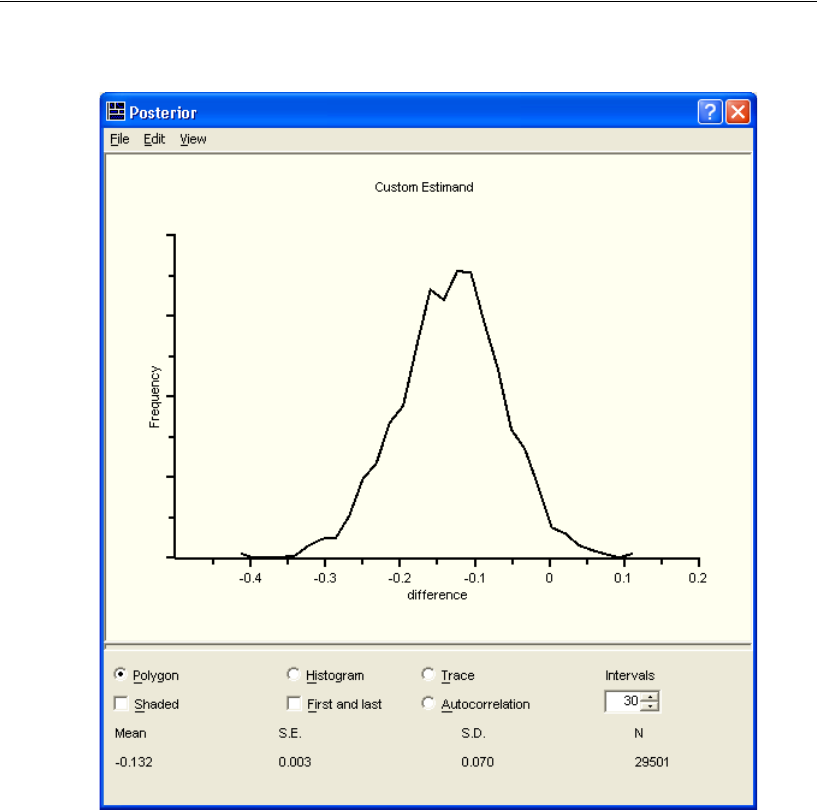Click the 0.2 x-axis tick label
This screenshot has height=810, width=817.
click(698, 578)
